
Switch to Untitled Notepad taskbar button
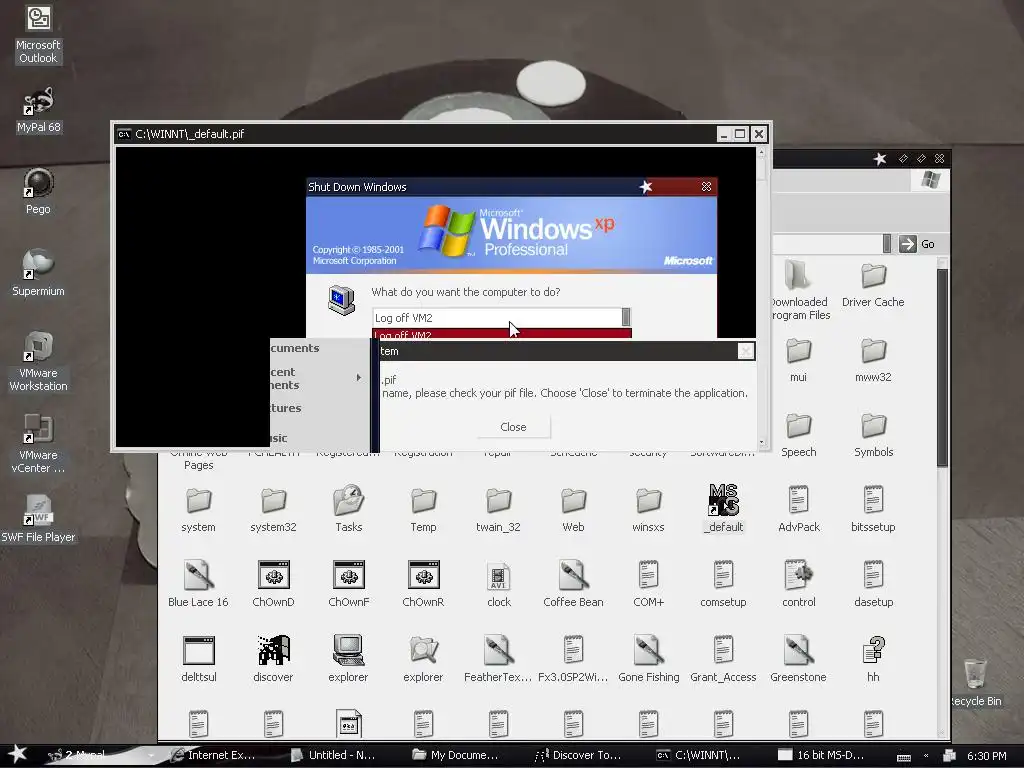(x=333, y=755)
